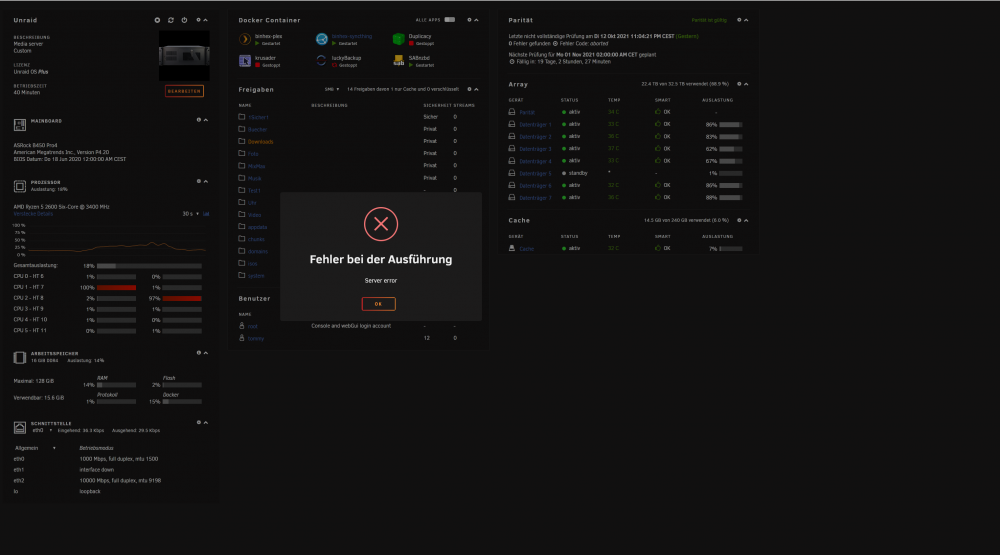
Task: Open Cache settings gear
Action: pyautogui.click(x=739, y=220)
